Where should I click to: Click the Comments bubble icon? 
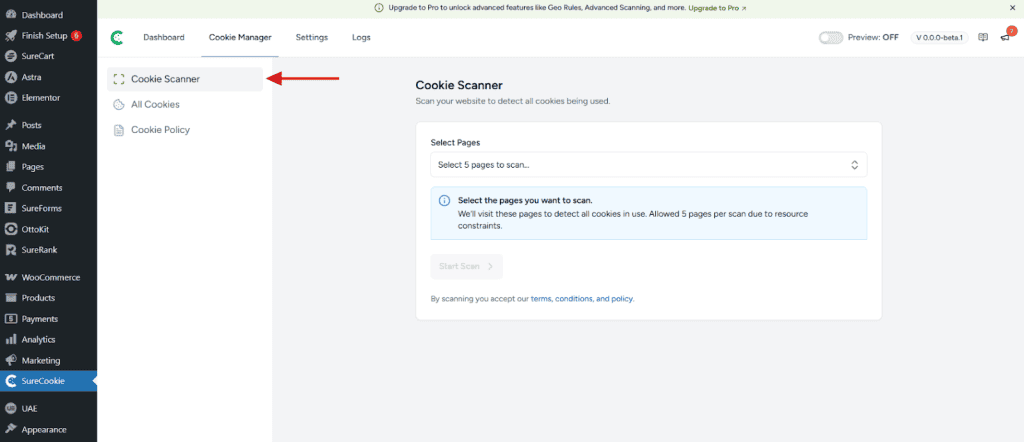click(10, 187)
